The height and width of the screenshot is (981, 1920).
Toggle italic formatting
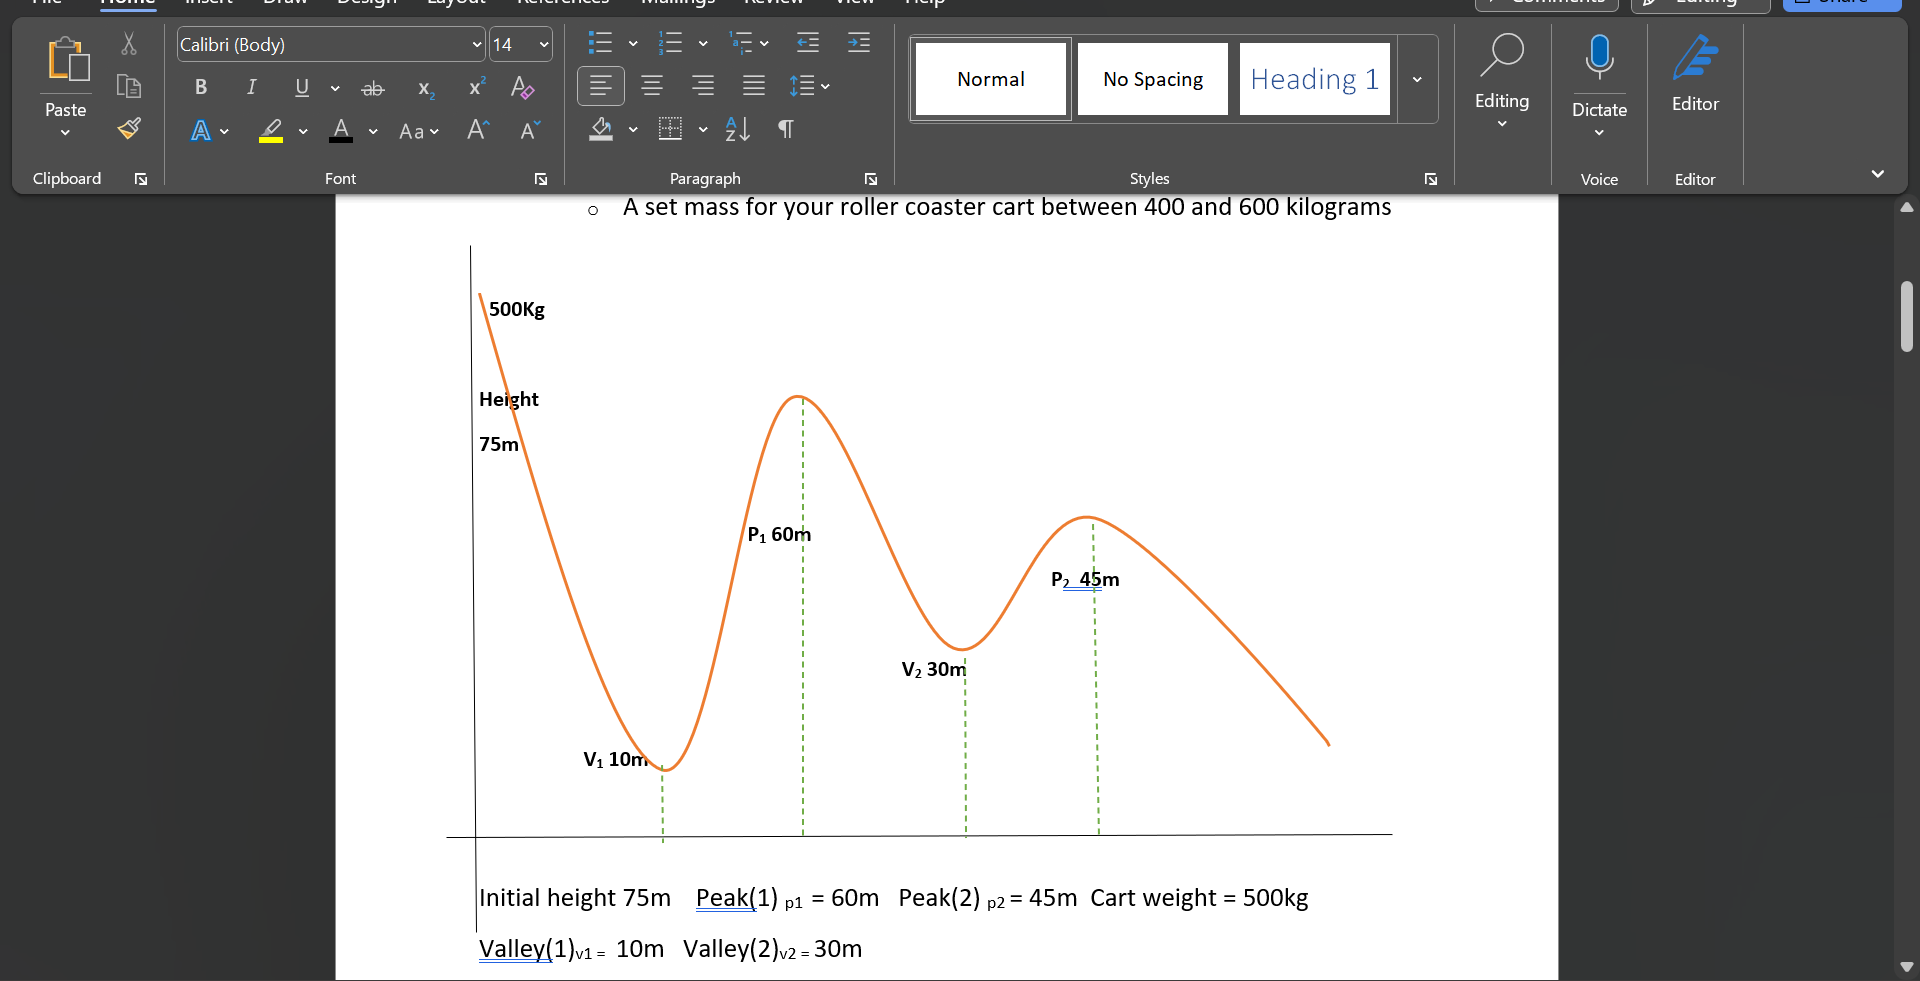251,88
